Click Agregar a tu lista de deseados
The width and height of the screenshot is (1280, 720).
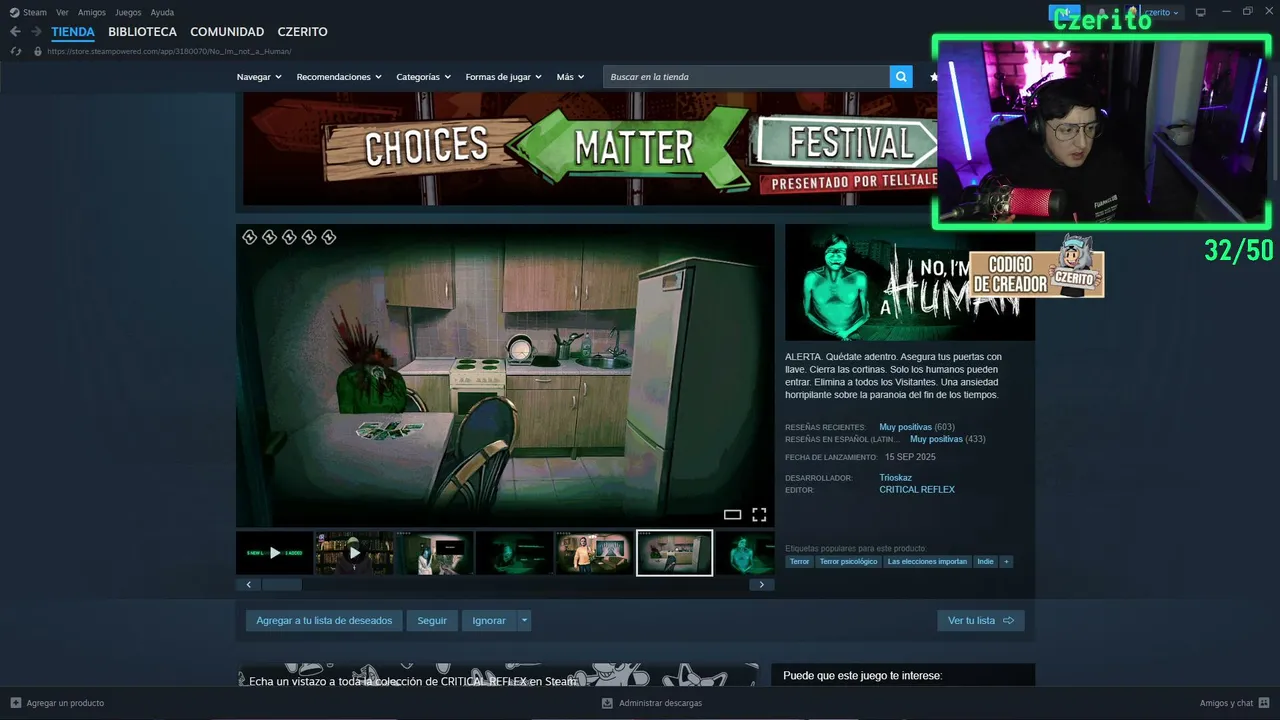point(324,621)
